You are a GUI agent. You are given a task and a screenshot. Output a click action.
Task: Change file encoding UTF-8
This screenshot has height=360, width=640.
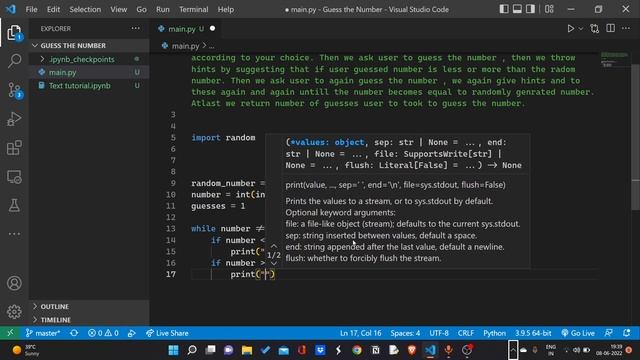[x=439, y=333]
